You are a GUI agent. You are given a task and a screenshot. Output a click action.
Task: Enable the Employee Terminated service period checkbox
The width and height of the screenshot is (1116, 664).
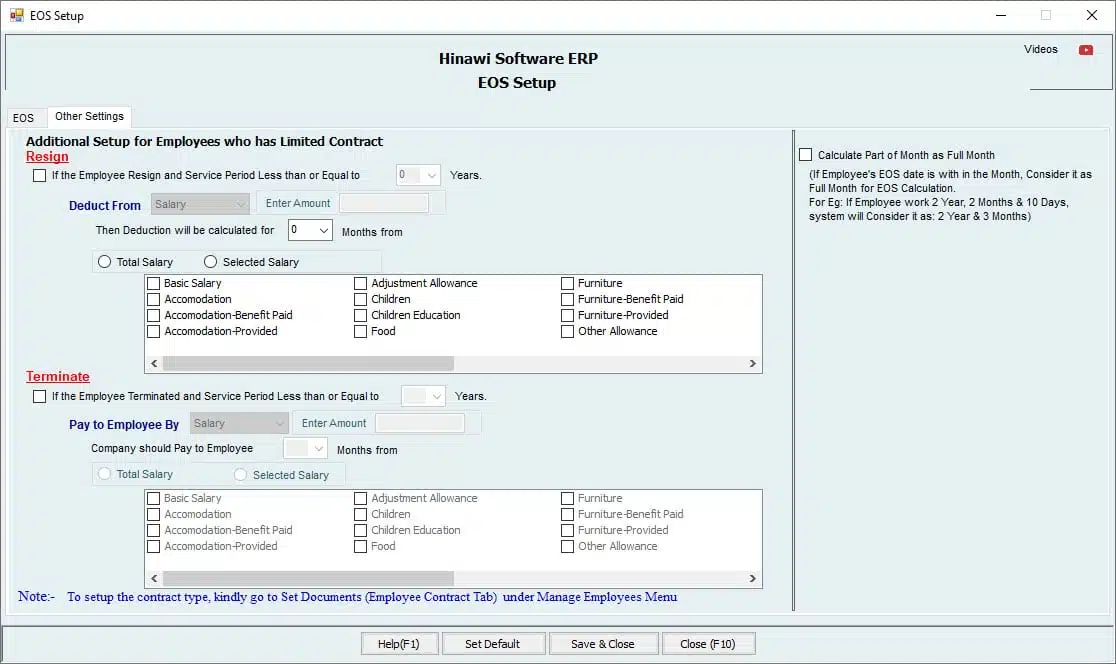[40, 396]
